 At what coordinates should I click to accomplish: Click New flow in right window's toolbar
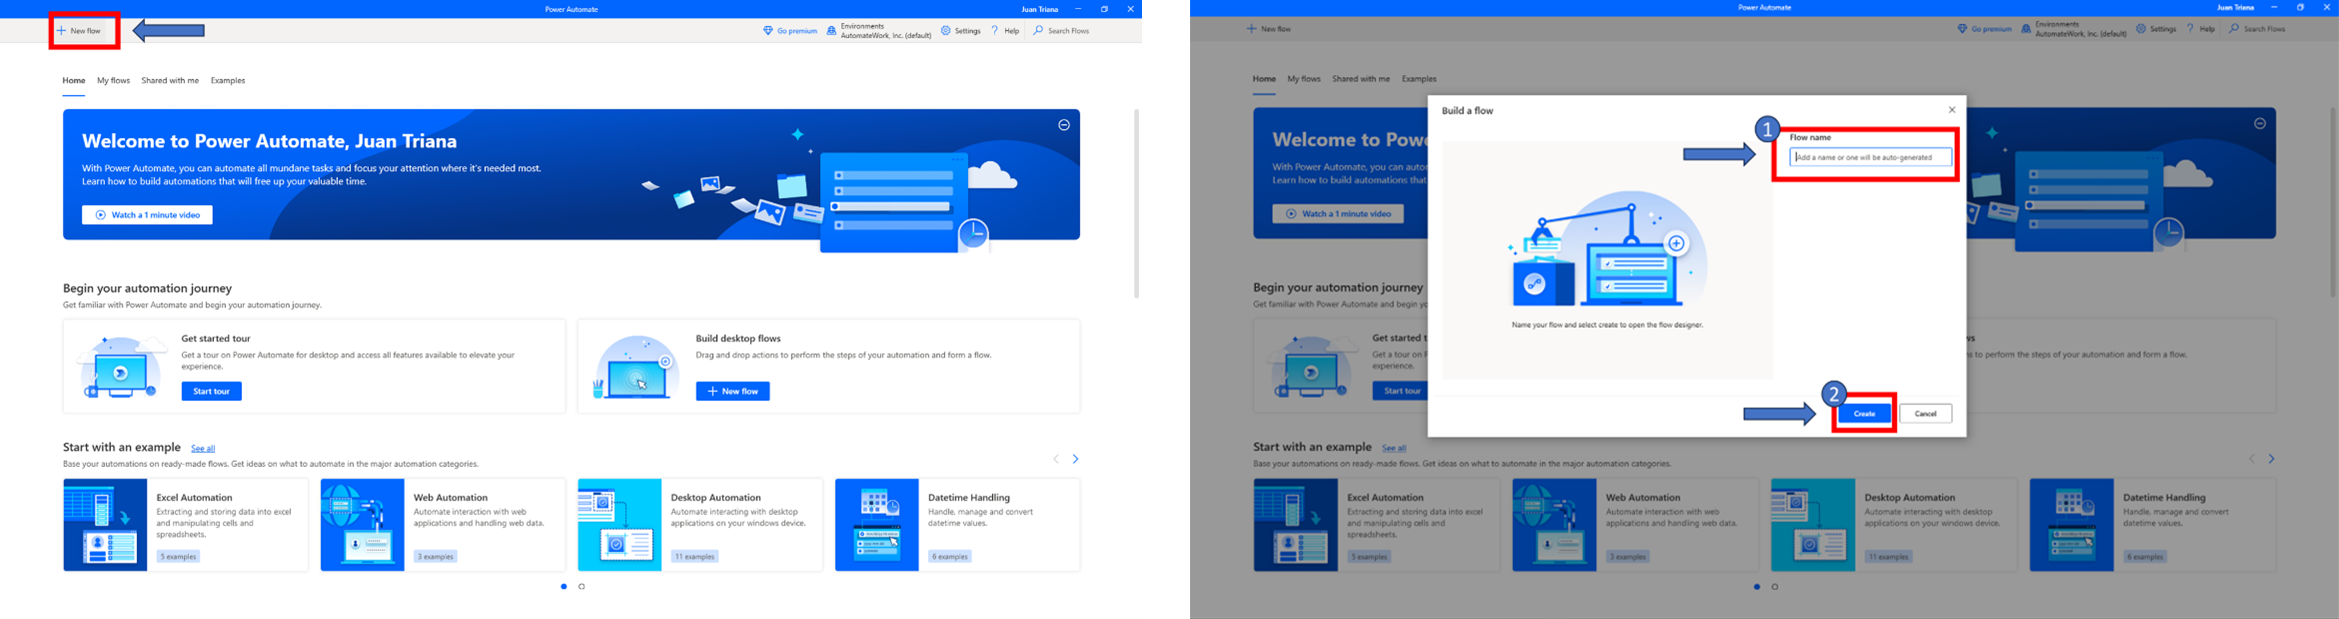[x=1269, y=29]
